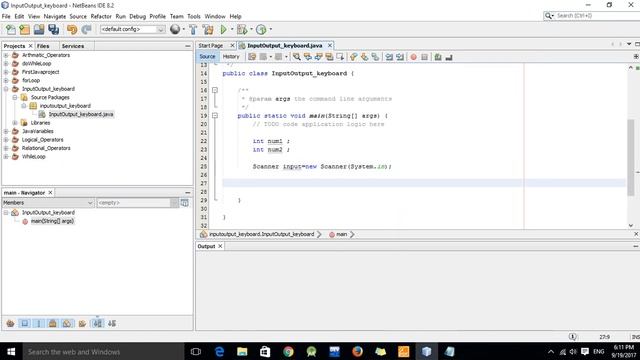Close the Output panel tab
The height and width of the screenshot is (360, 640).
[x=220, y=246]
